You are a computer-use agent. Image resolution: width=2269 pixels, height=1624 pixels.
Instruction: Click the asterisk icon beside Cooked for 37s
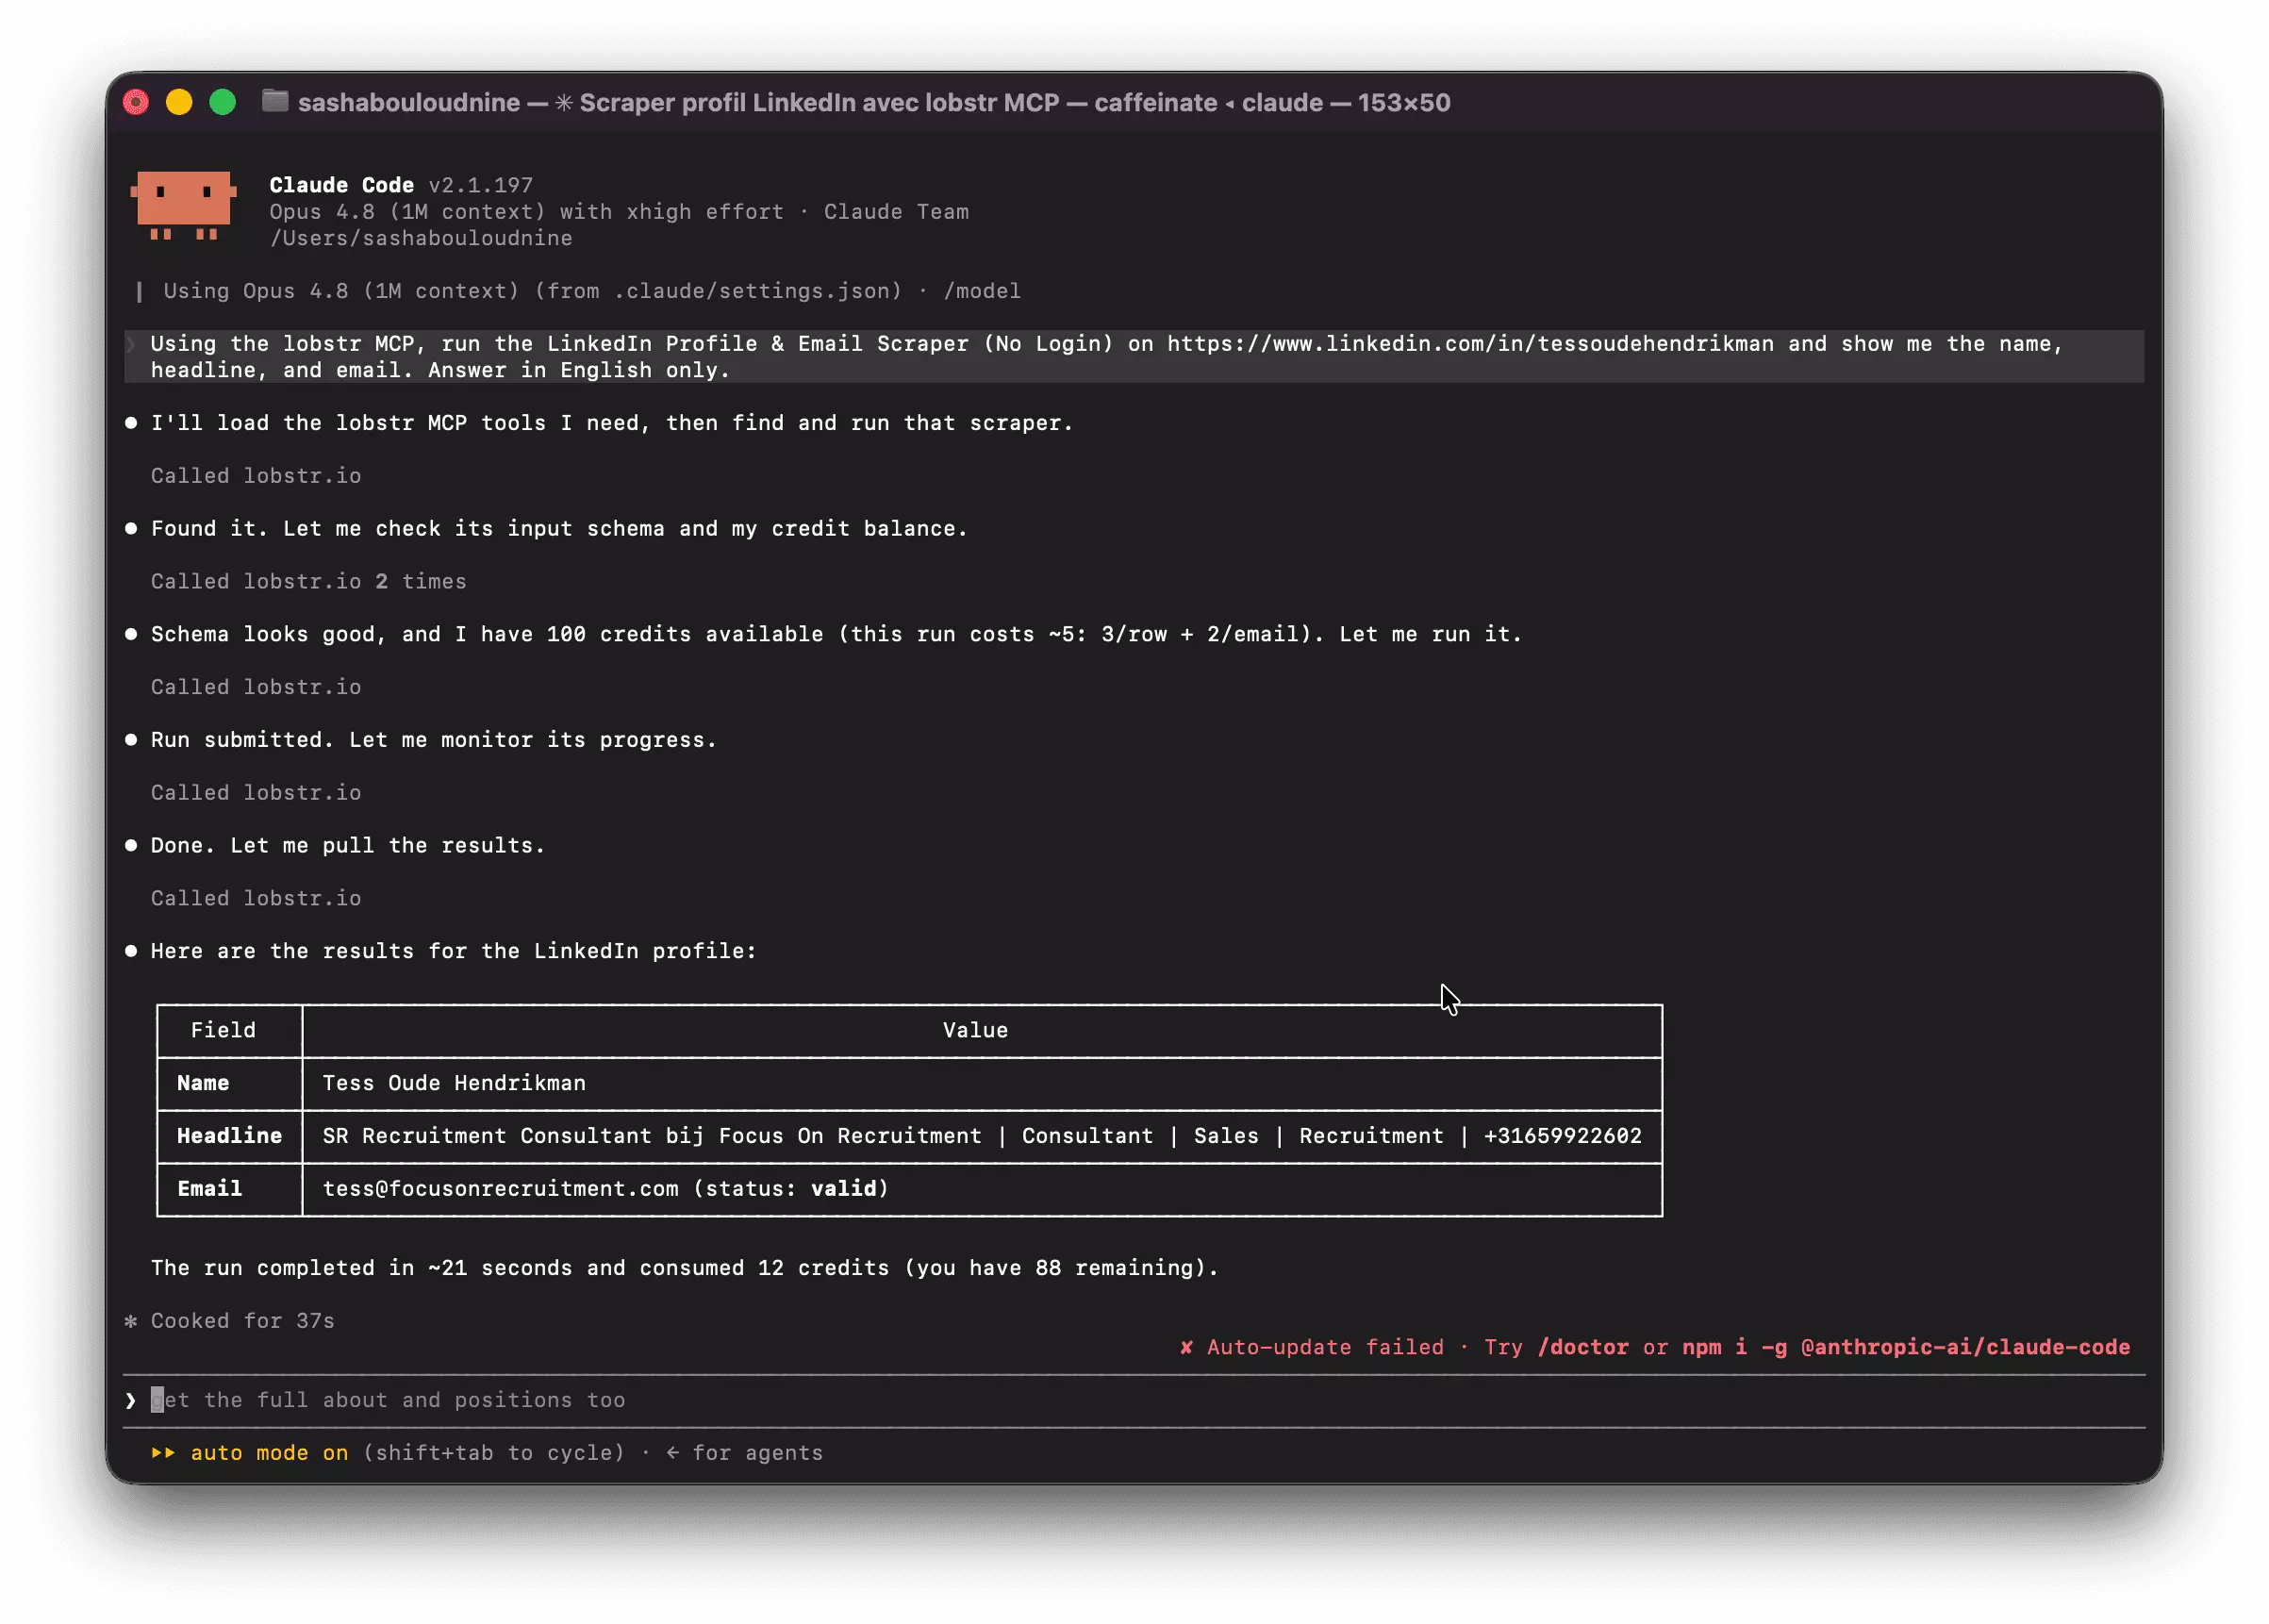tap(130, 1321)
